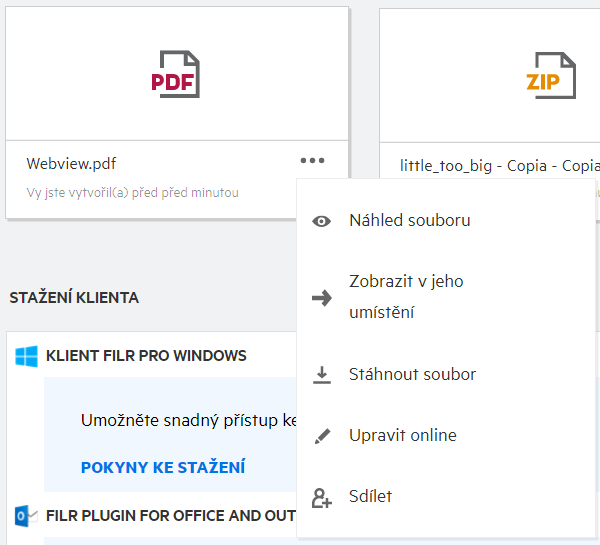Click the download file icon
Image resolution: width=600 pixels, height=545 pixels.
[x=321, y=375]
